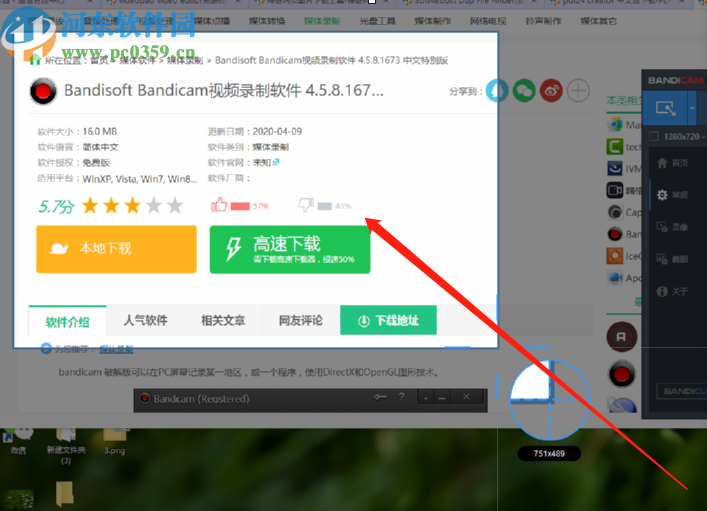Open the 3.png file on the desktop
This screenshot has height=511, width=707.
point(115,441)
